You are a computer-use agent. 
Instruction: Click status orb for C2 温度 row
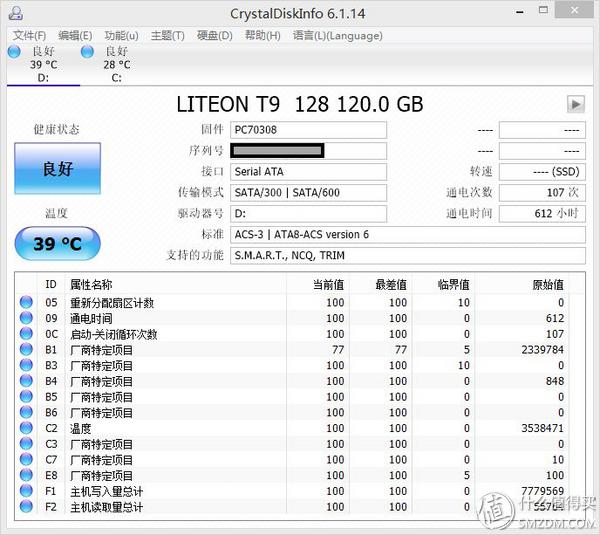(x=26, y=428)
